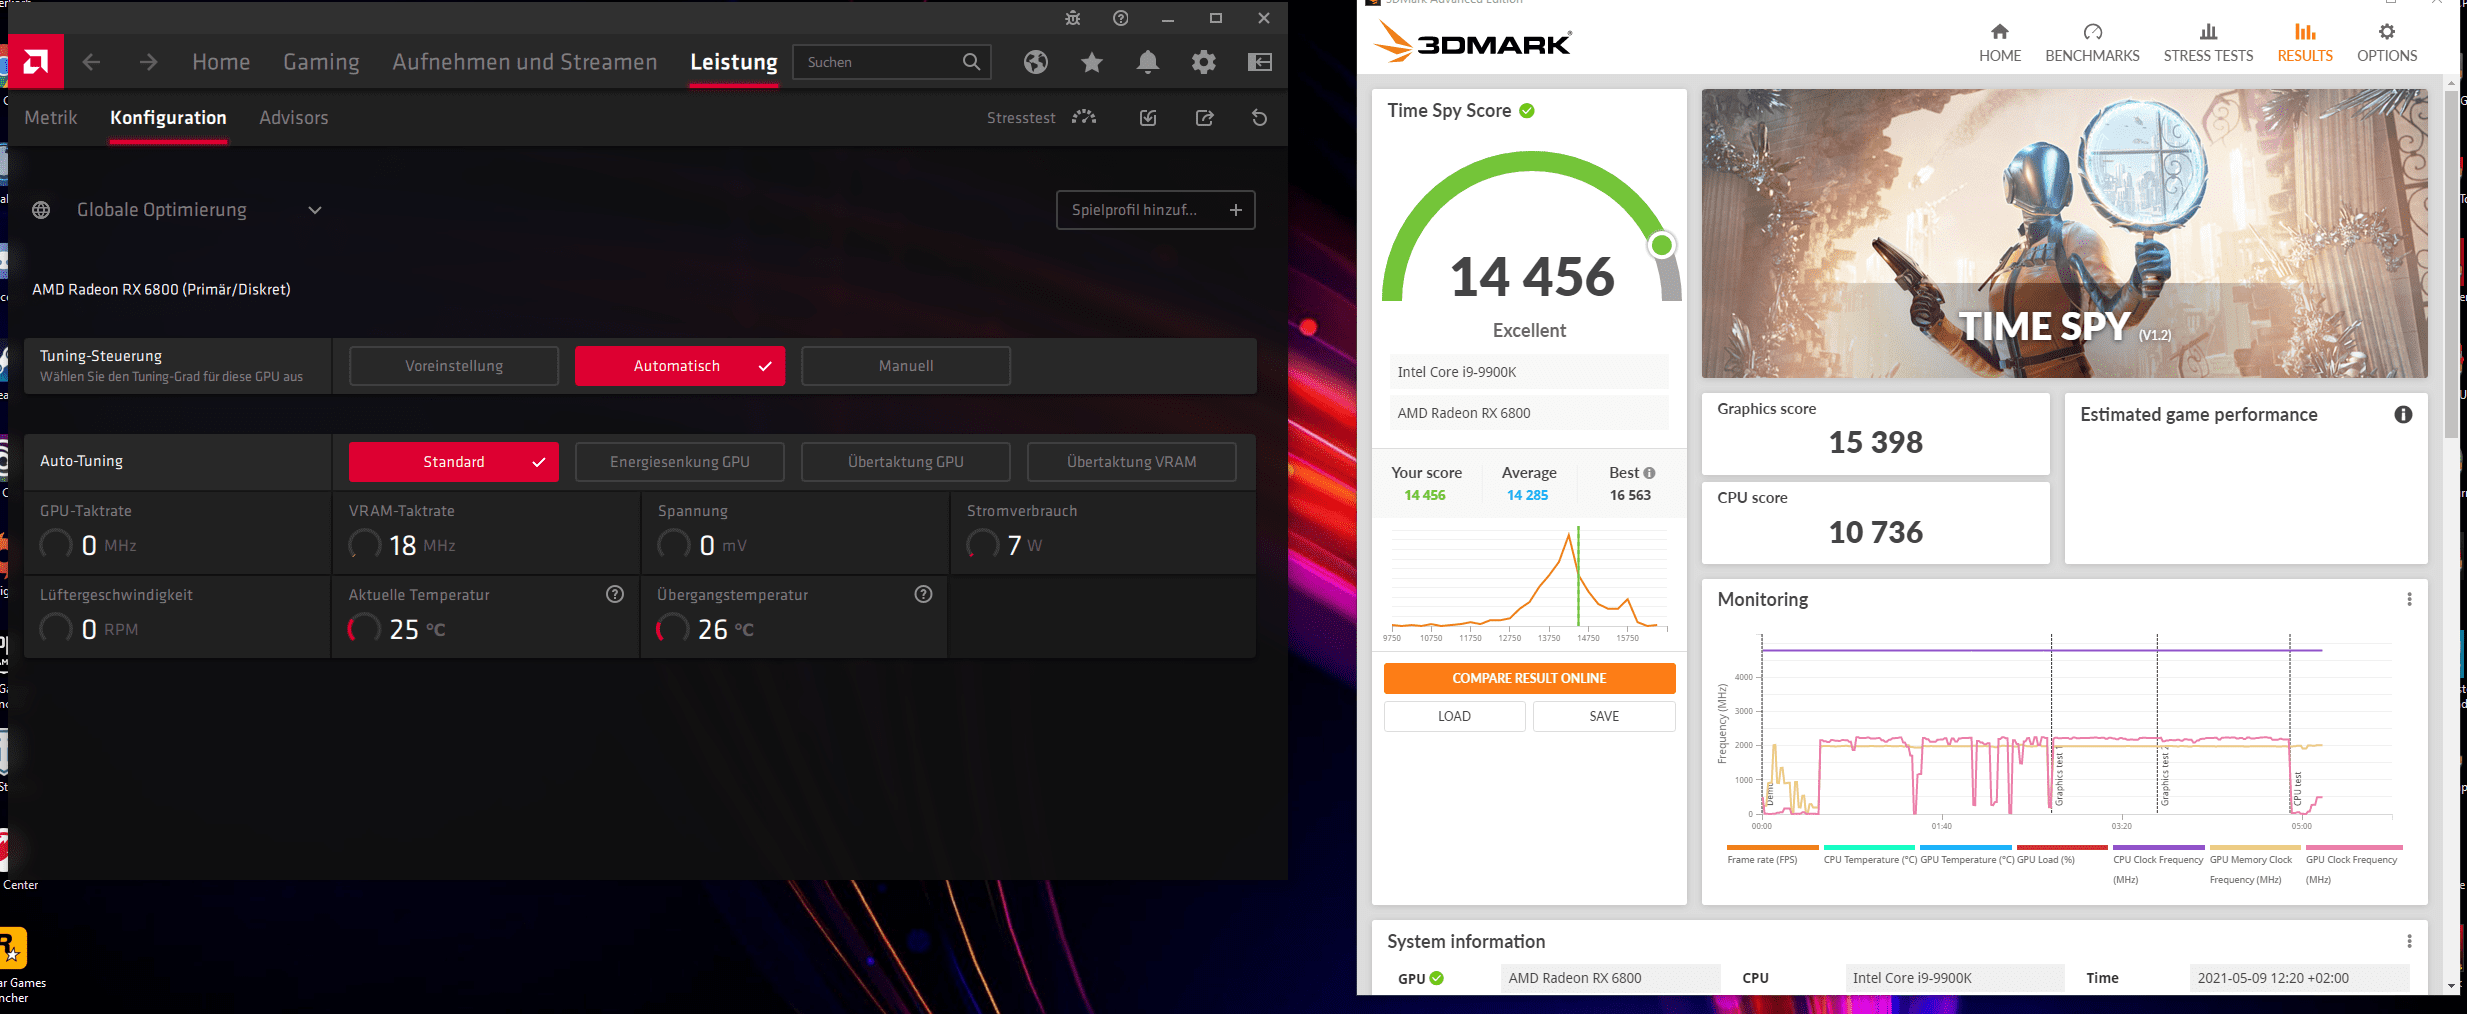Click the Time Spy Score green check icon

click(1527, 111)
